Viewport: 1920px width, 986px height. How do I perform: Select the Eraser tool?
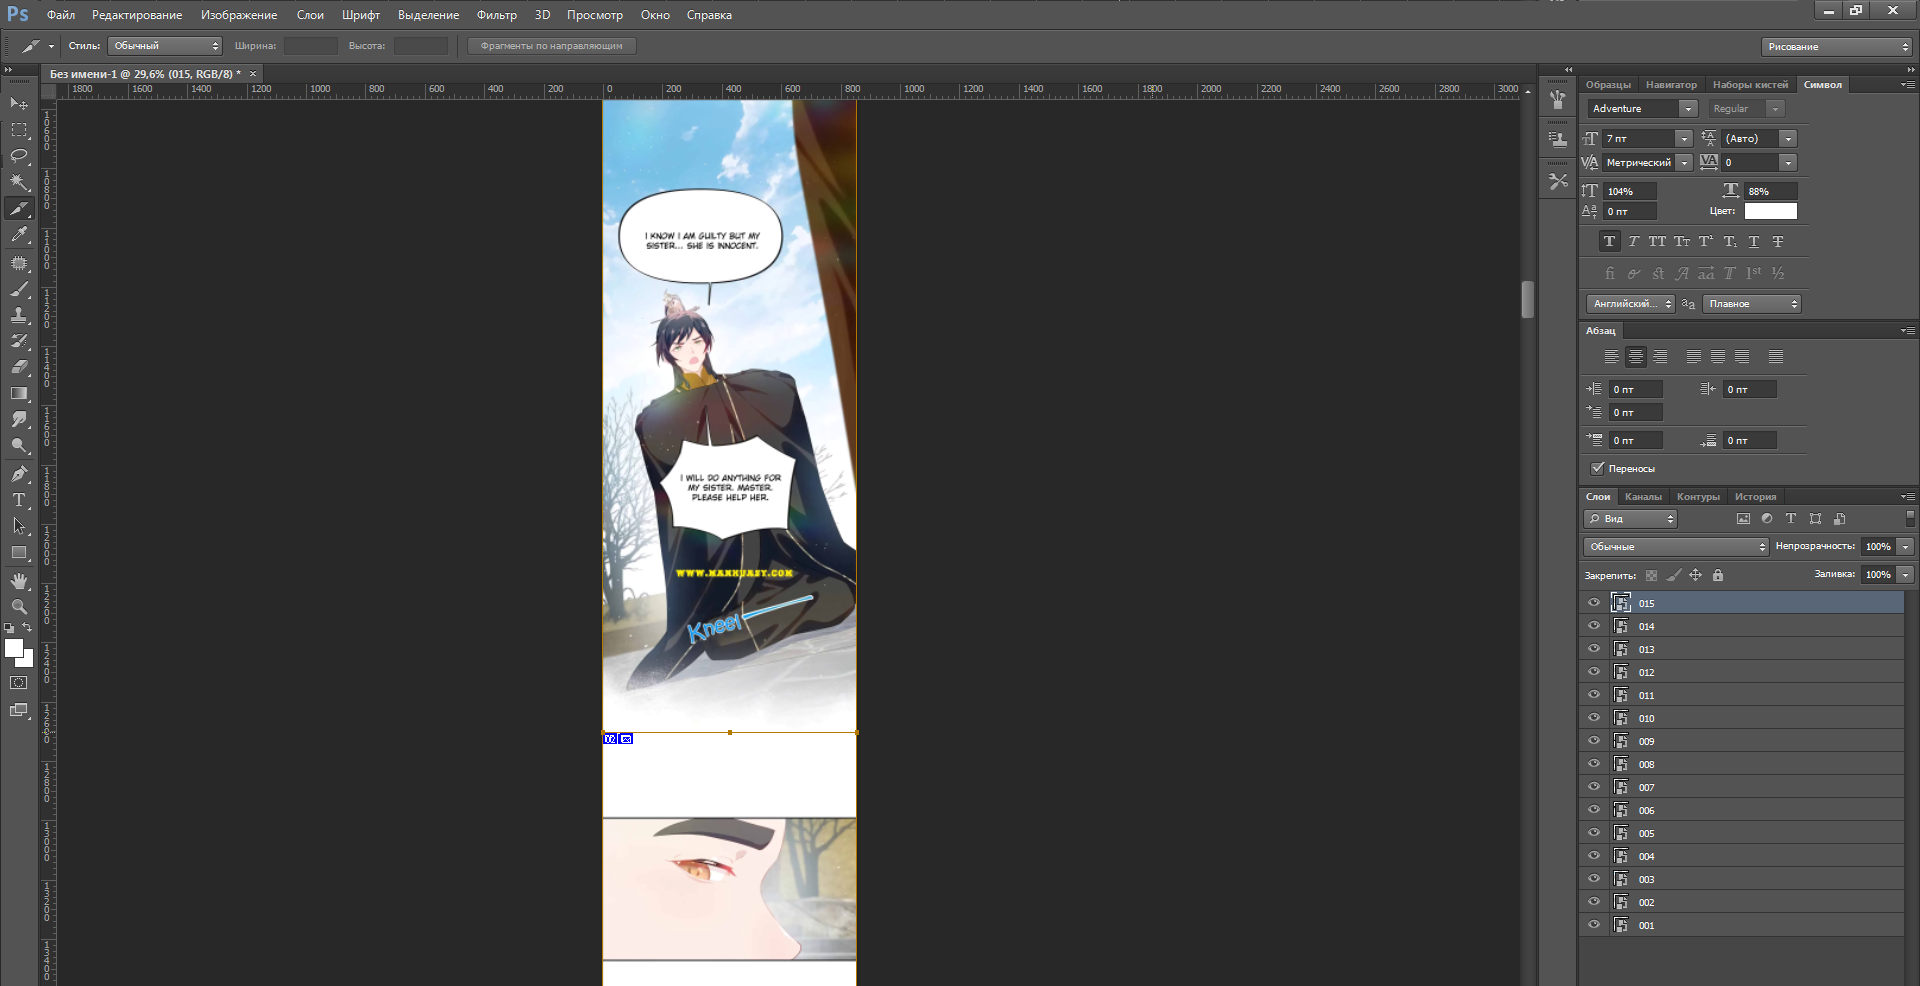pyautogui.click(x=19, y=367)
